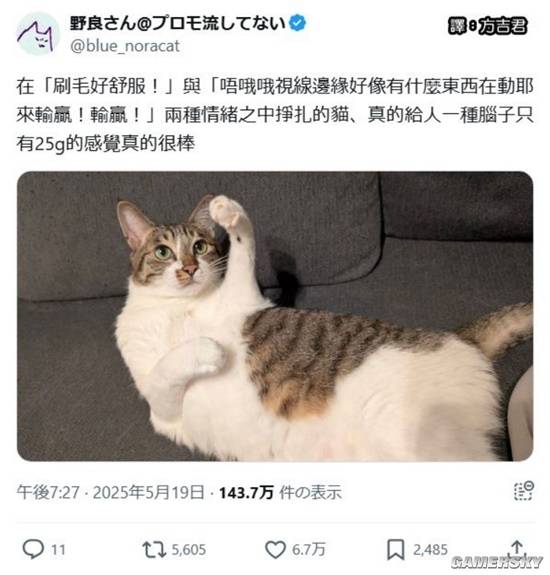Open the cat photo thumbnail

(x=275, y=316)
